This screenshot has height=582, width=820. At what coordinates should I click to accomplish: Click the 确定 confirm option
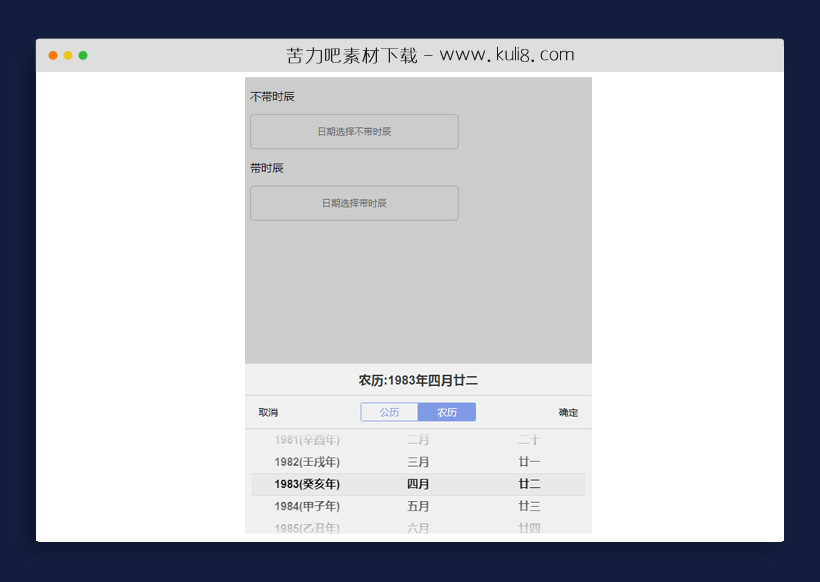click(566, 412)
